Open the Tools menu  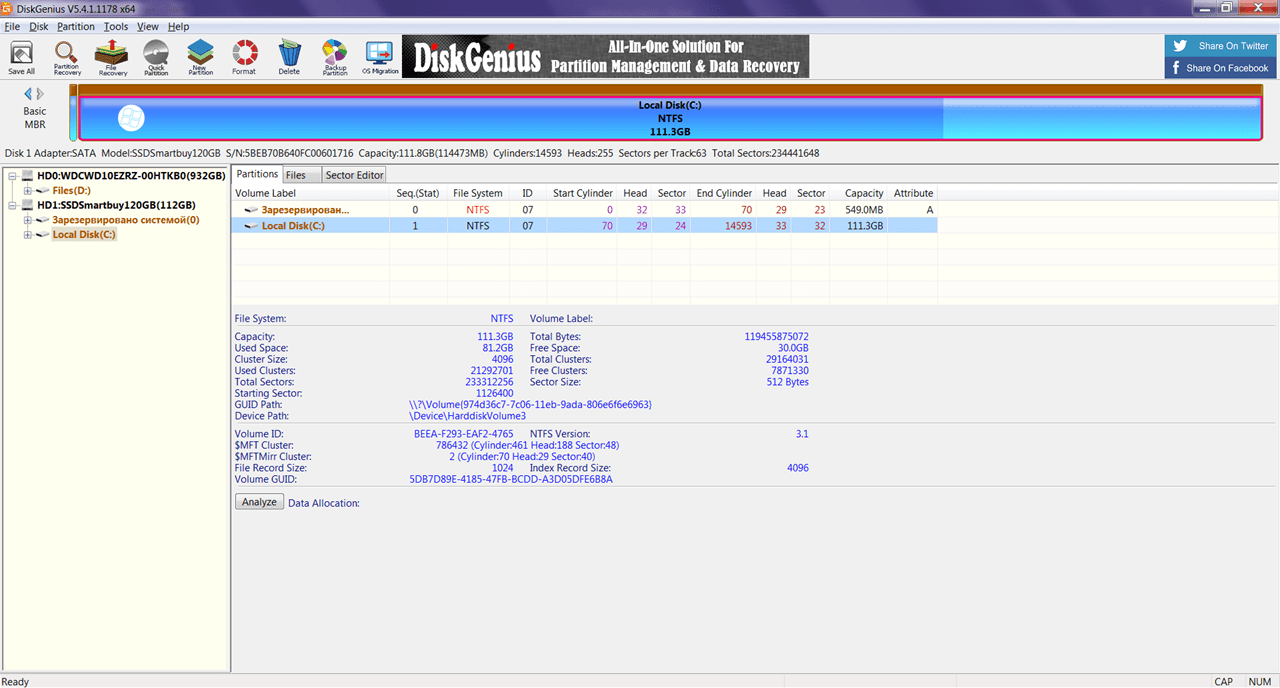pos(116,27)
